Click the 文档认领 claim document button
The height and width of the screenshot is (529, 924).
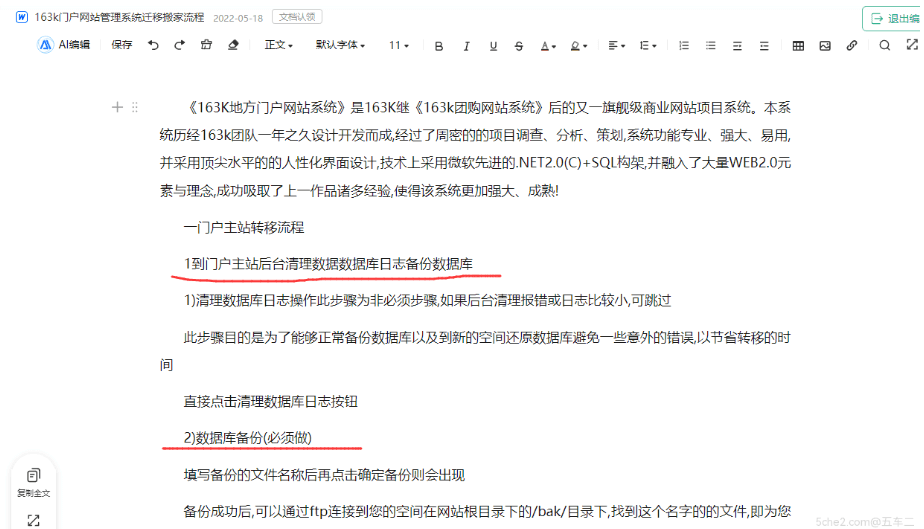[x=297, y=17]
